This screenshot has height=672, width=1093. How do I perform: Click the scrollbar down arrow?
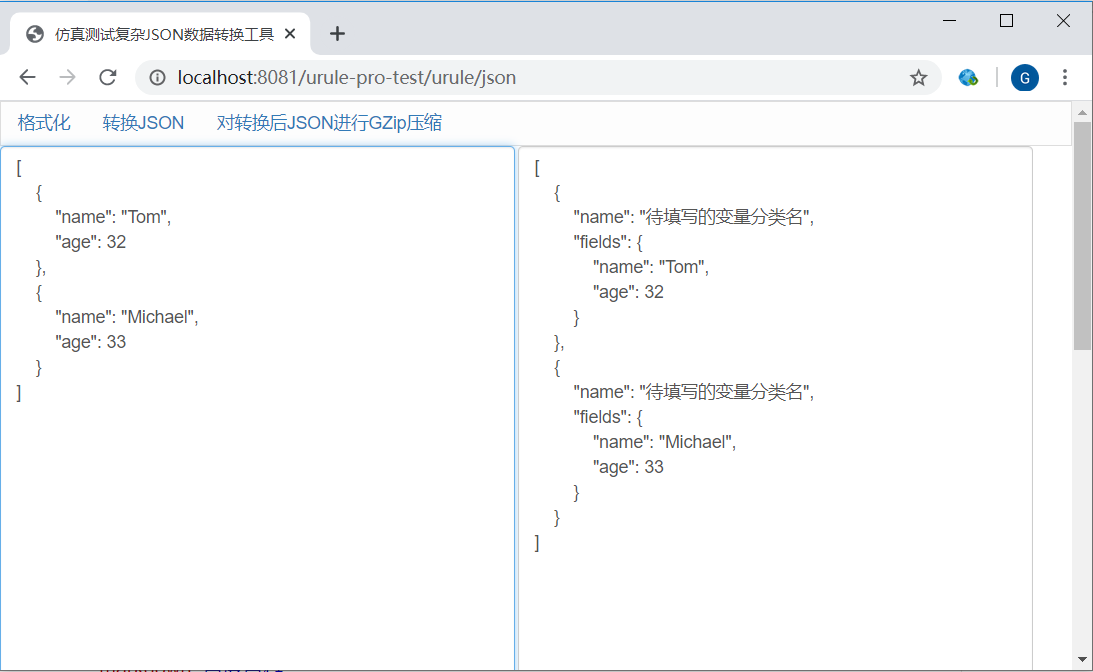pyautogui.click(x=1082, y=659)
